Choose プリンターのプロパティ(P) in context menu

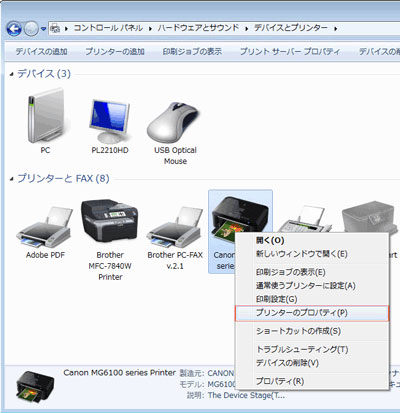[312, 313]
